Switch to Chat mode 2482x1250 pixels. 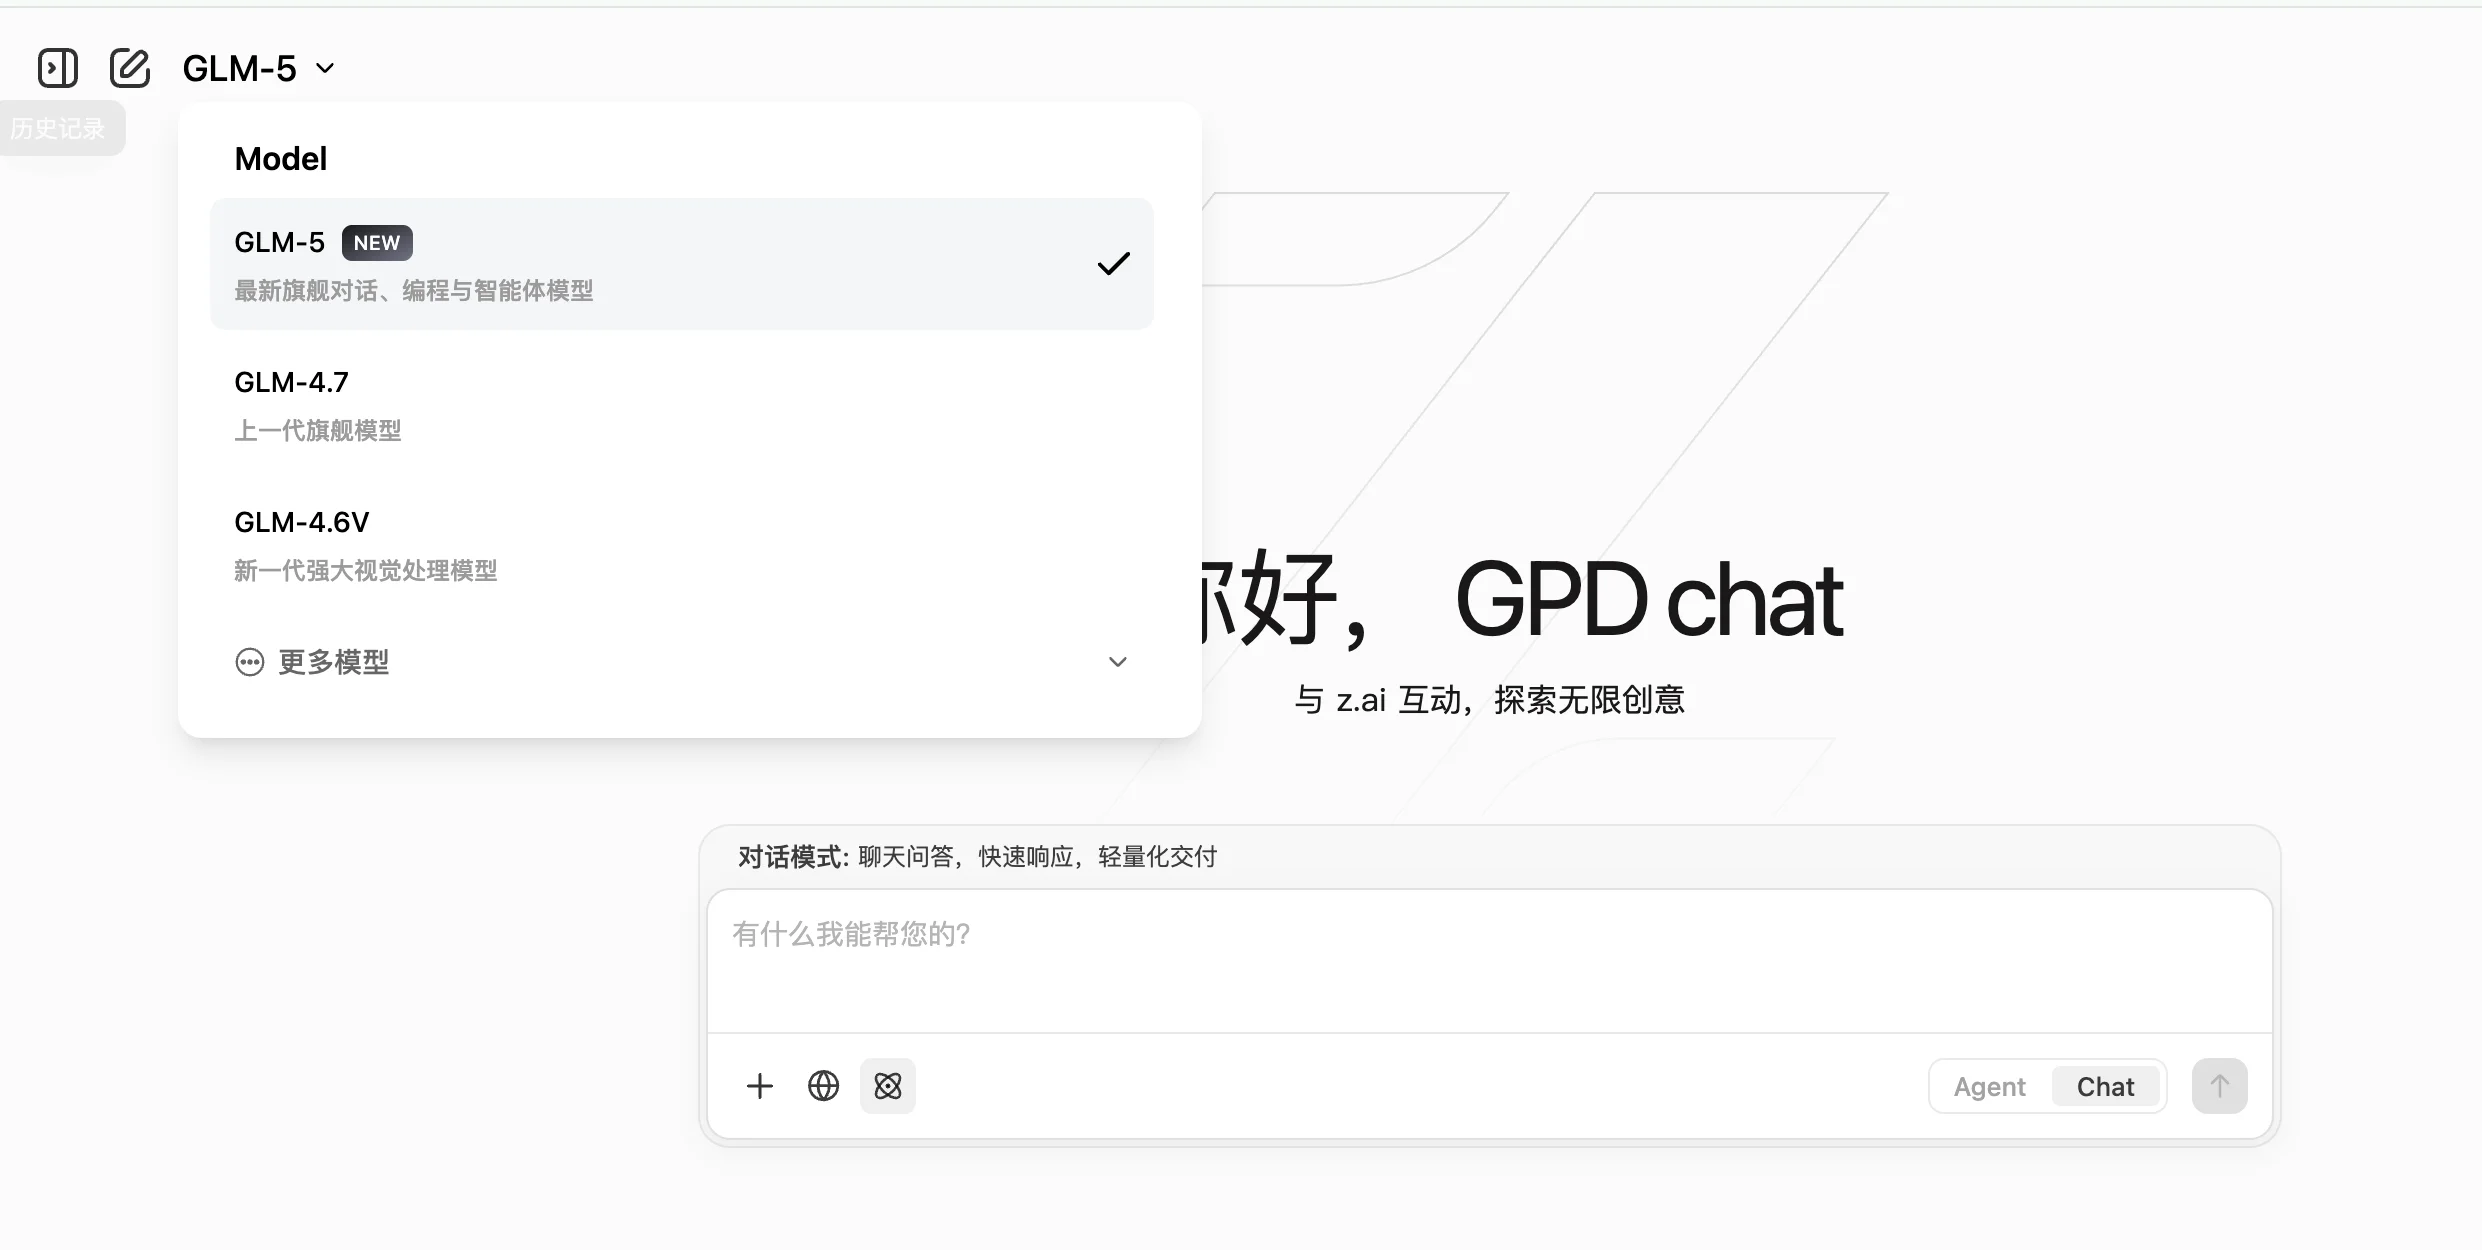point(2105,1086)
